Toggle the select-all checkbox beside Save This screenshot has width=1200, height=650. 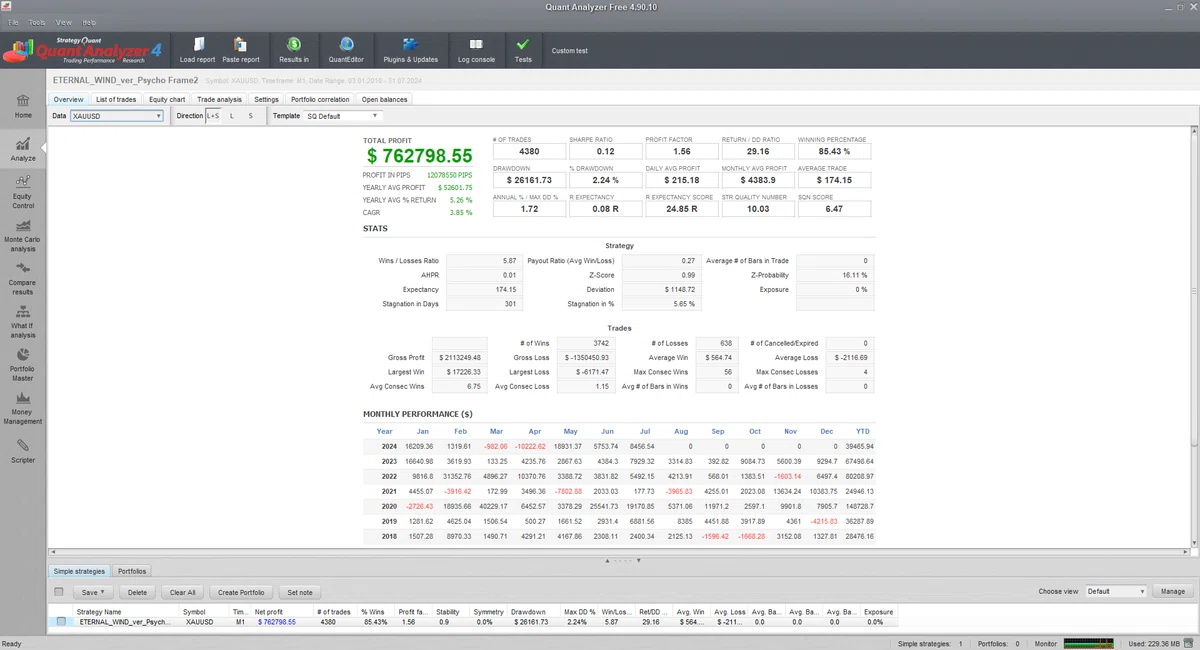pyautogui.click(x=59, y=592)
